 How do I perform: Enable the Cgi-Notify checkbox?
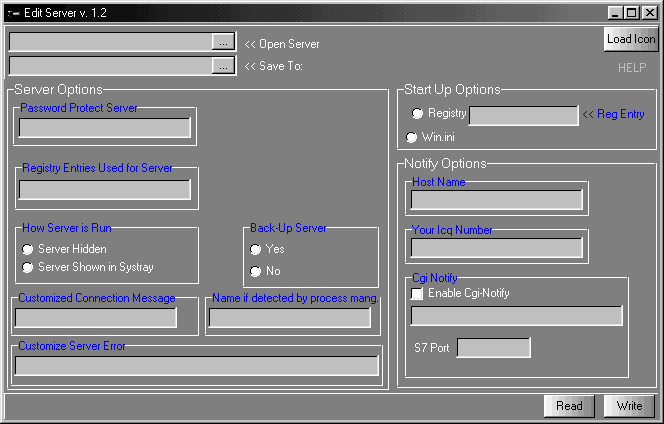(x=417, y=293)
